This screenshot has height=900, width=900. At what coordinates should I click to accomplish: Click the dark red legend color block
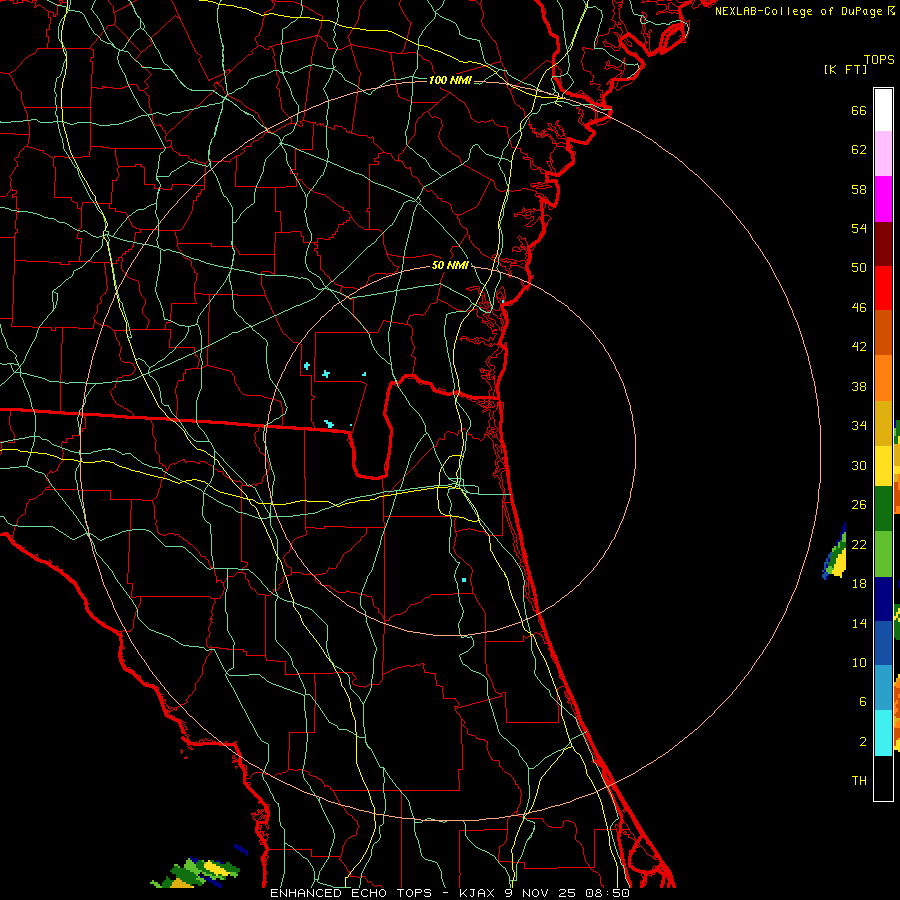point(883,244)
